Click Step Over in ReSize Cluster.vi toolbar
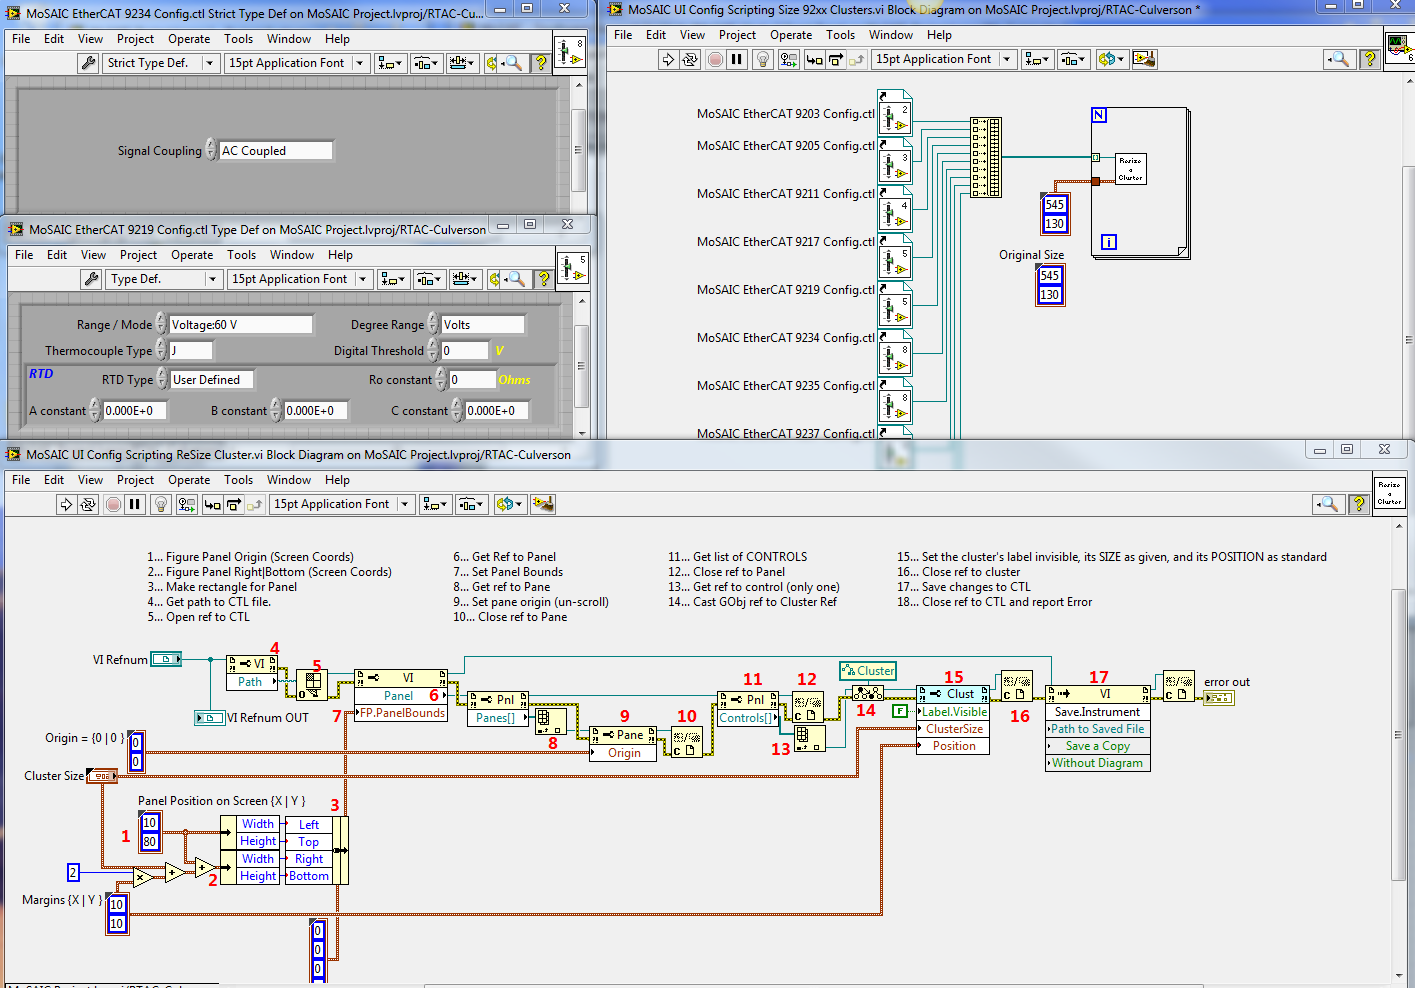 [234, 504]
